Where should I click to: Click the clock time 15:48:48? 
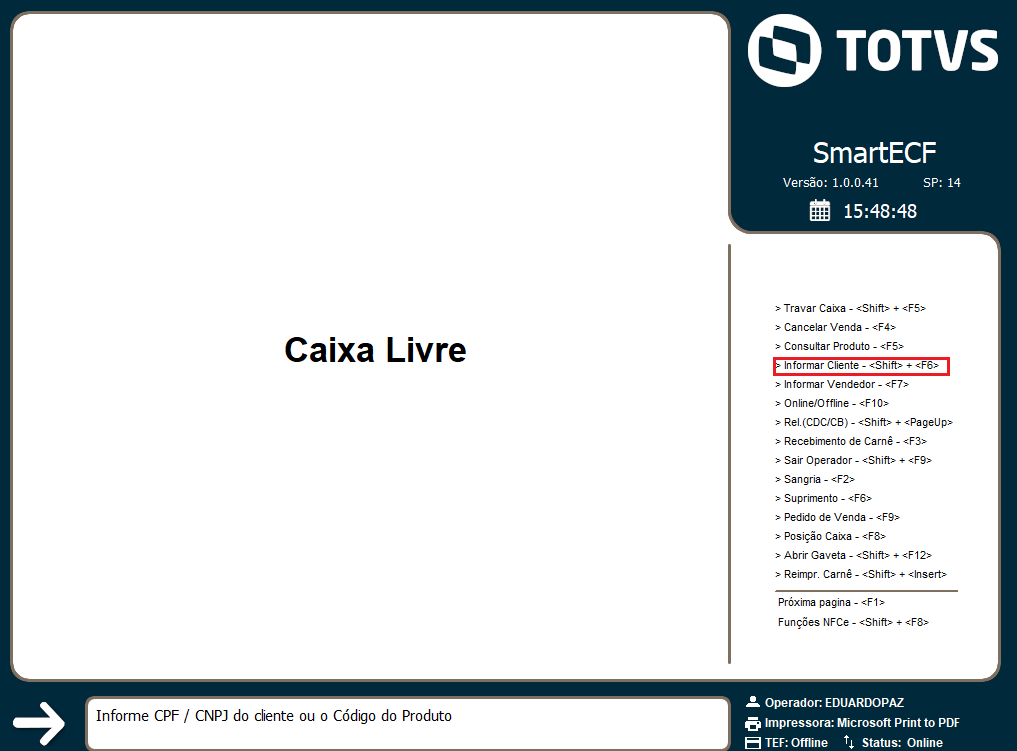[x=880, y=211]
